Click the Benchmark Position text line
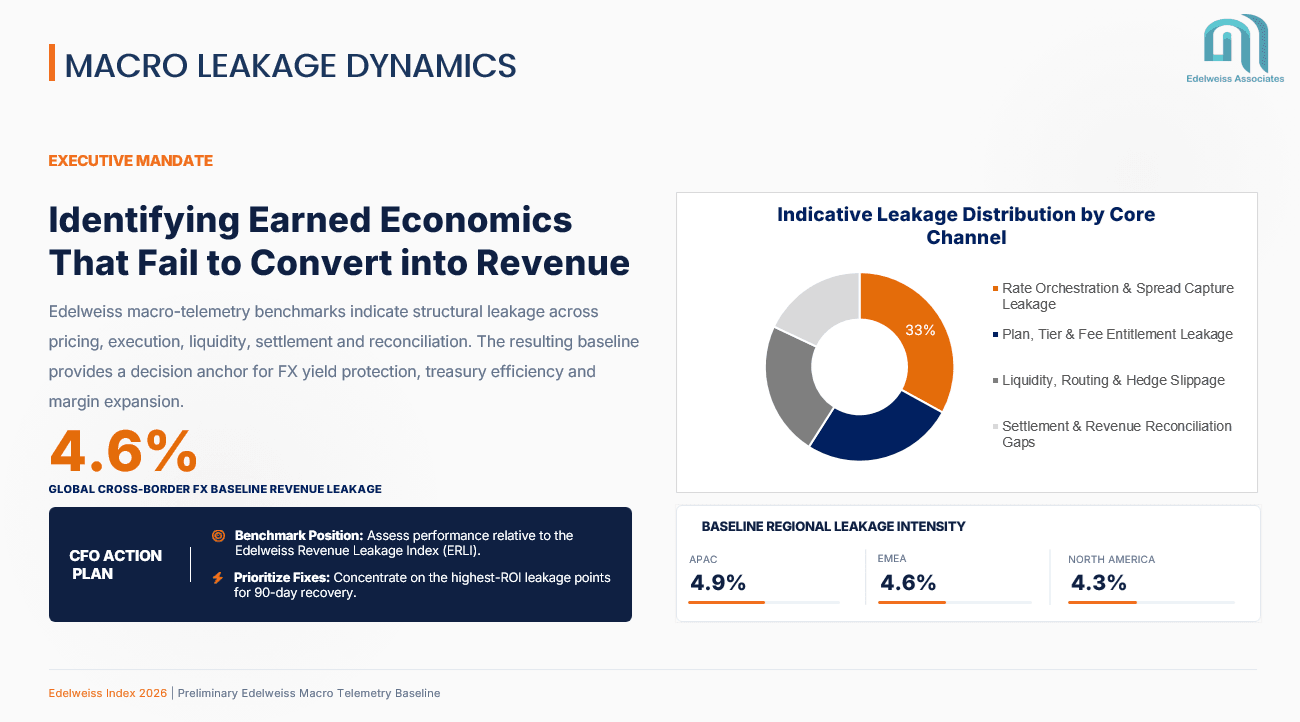 [x=404, y=543]
